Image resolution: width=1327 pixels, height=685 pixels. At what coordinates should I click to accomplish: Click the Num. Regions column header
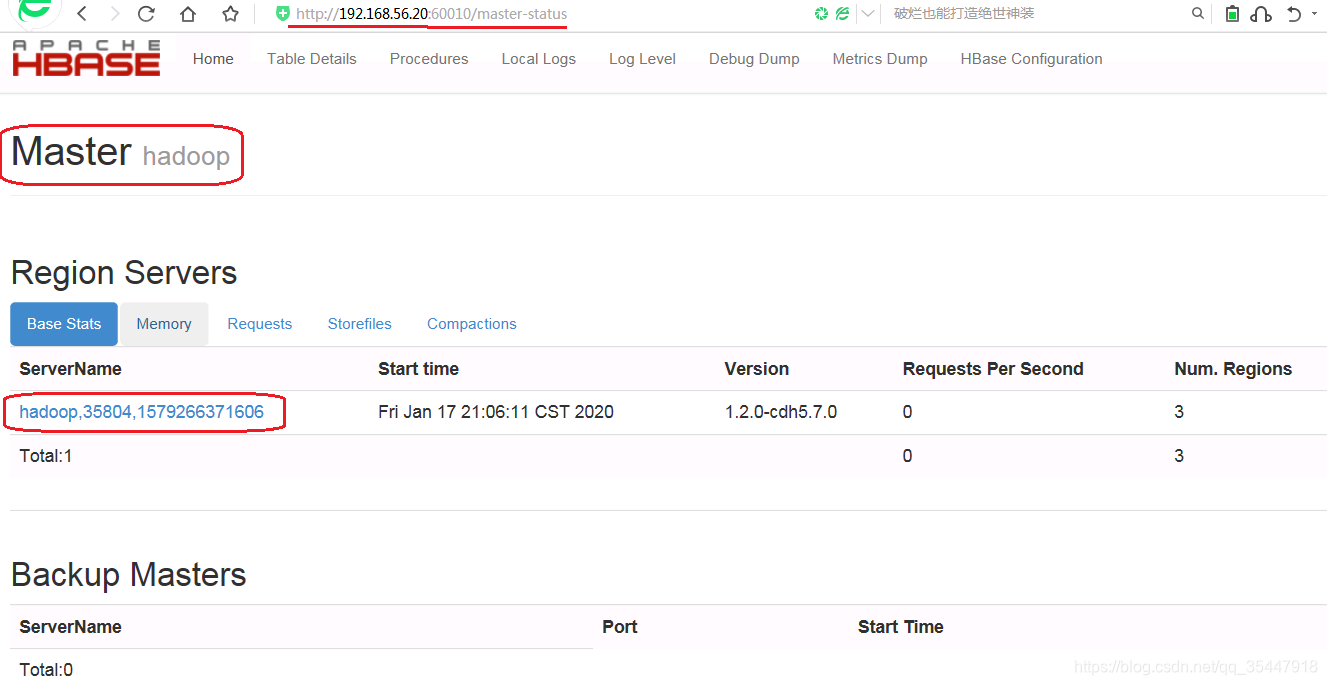[1233, 369]
